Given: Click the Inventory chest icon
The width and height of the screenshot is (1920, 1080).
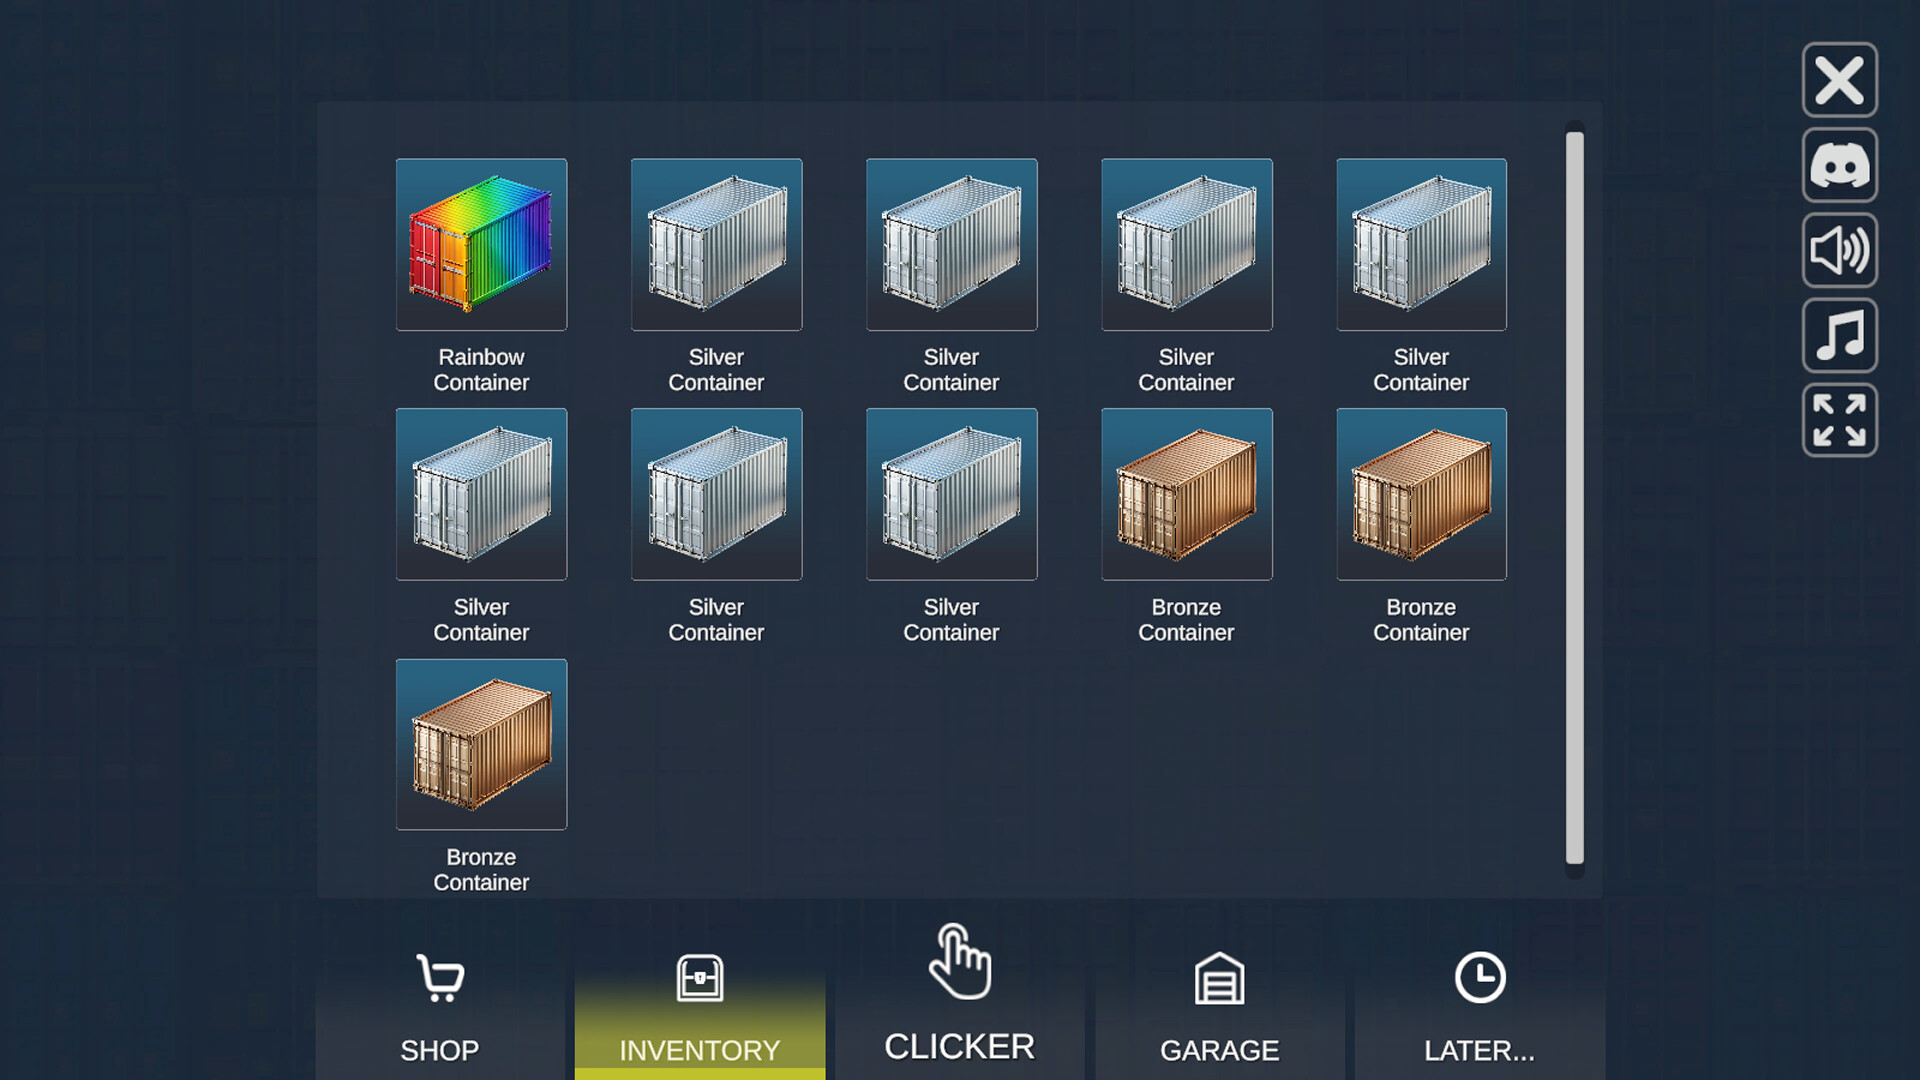Looking at the screenshot, I should (x=699, y=980).
